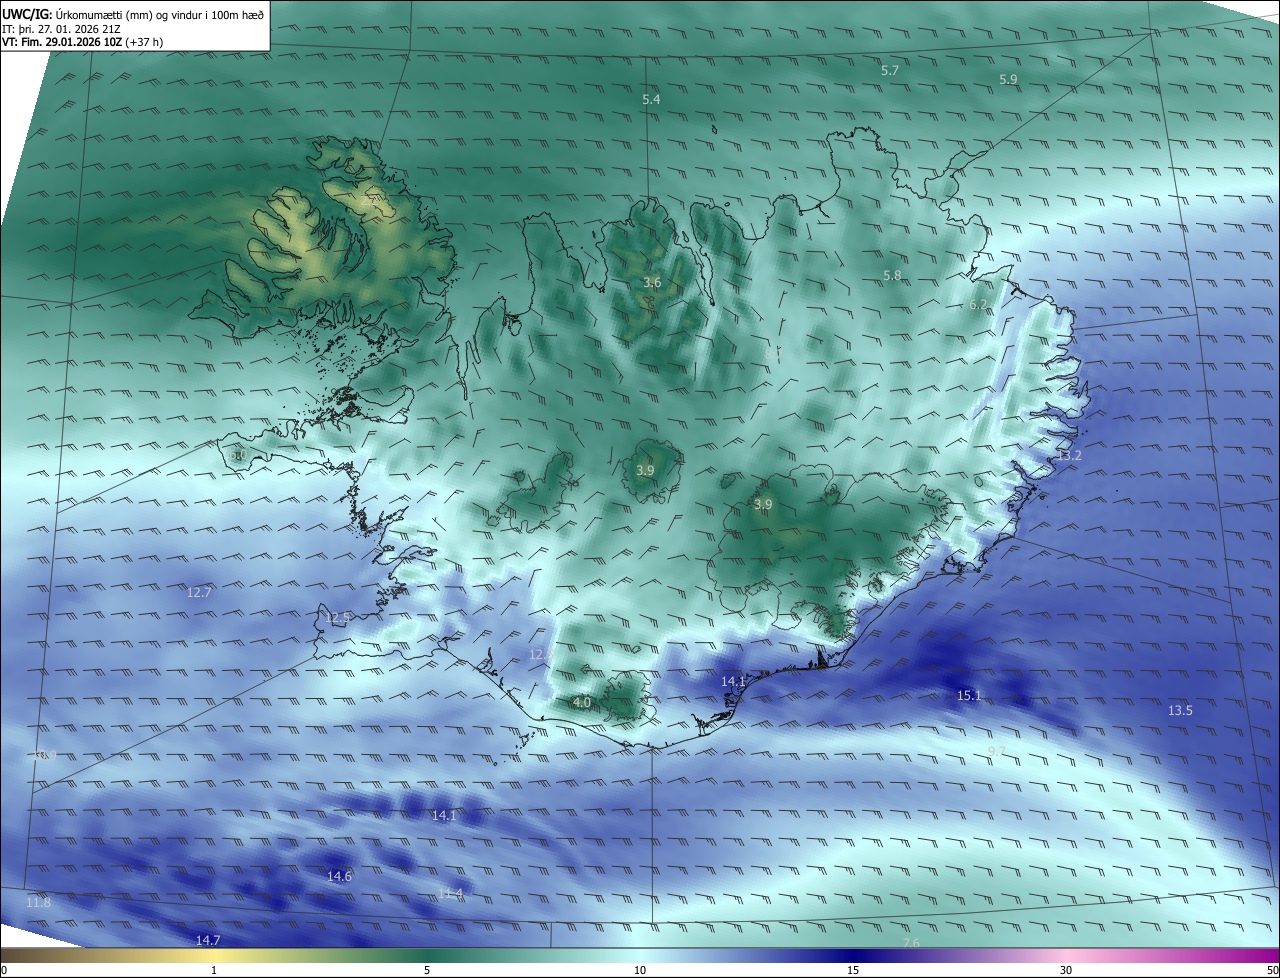Click the colorbar tick label 15
Screen dimensions: 1280x978
(x=853, y=971)
